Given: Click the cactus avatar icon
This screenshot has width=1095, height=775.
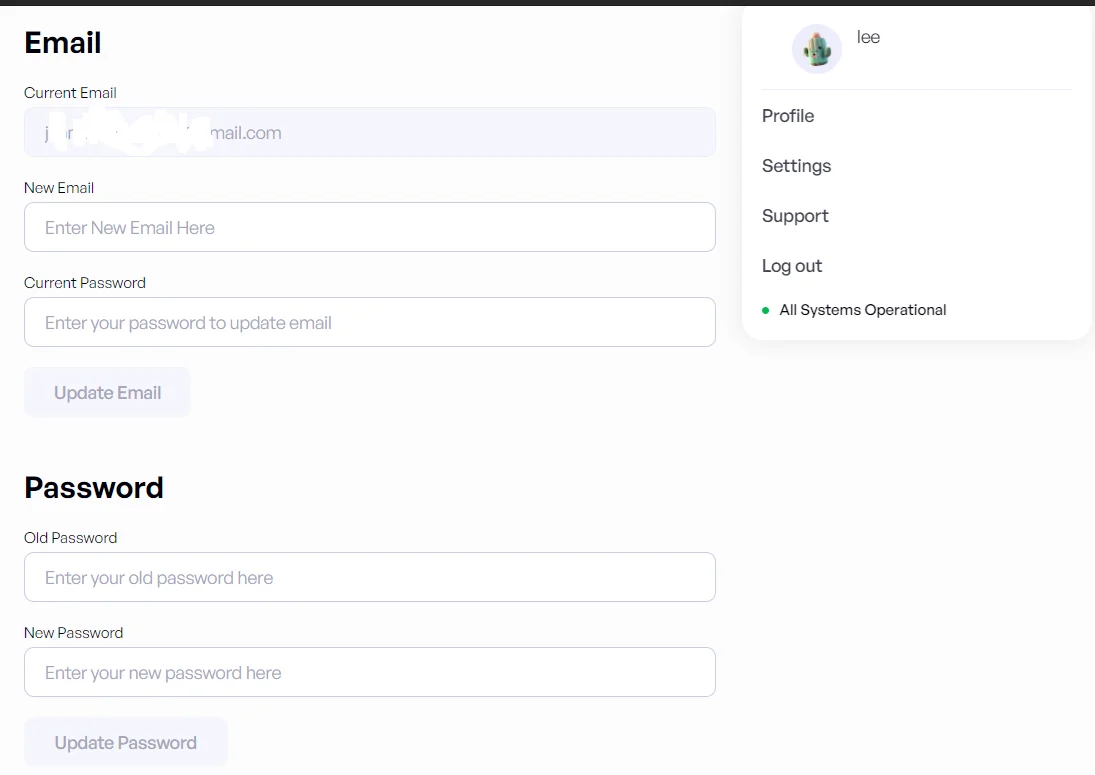Looking at the screenshot, I should point(816,49).
